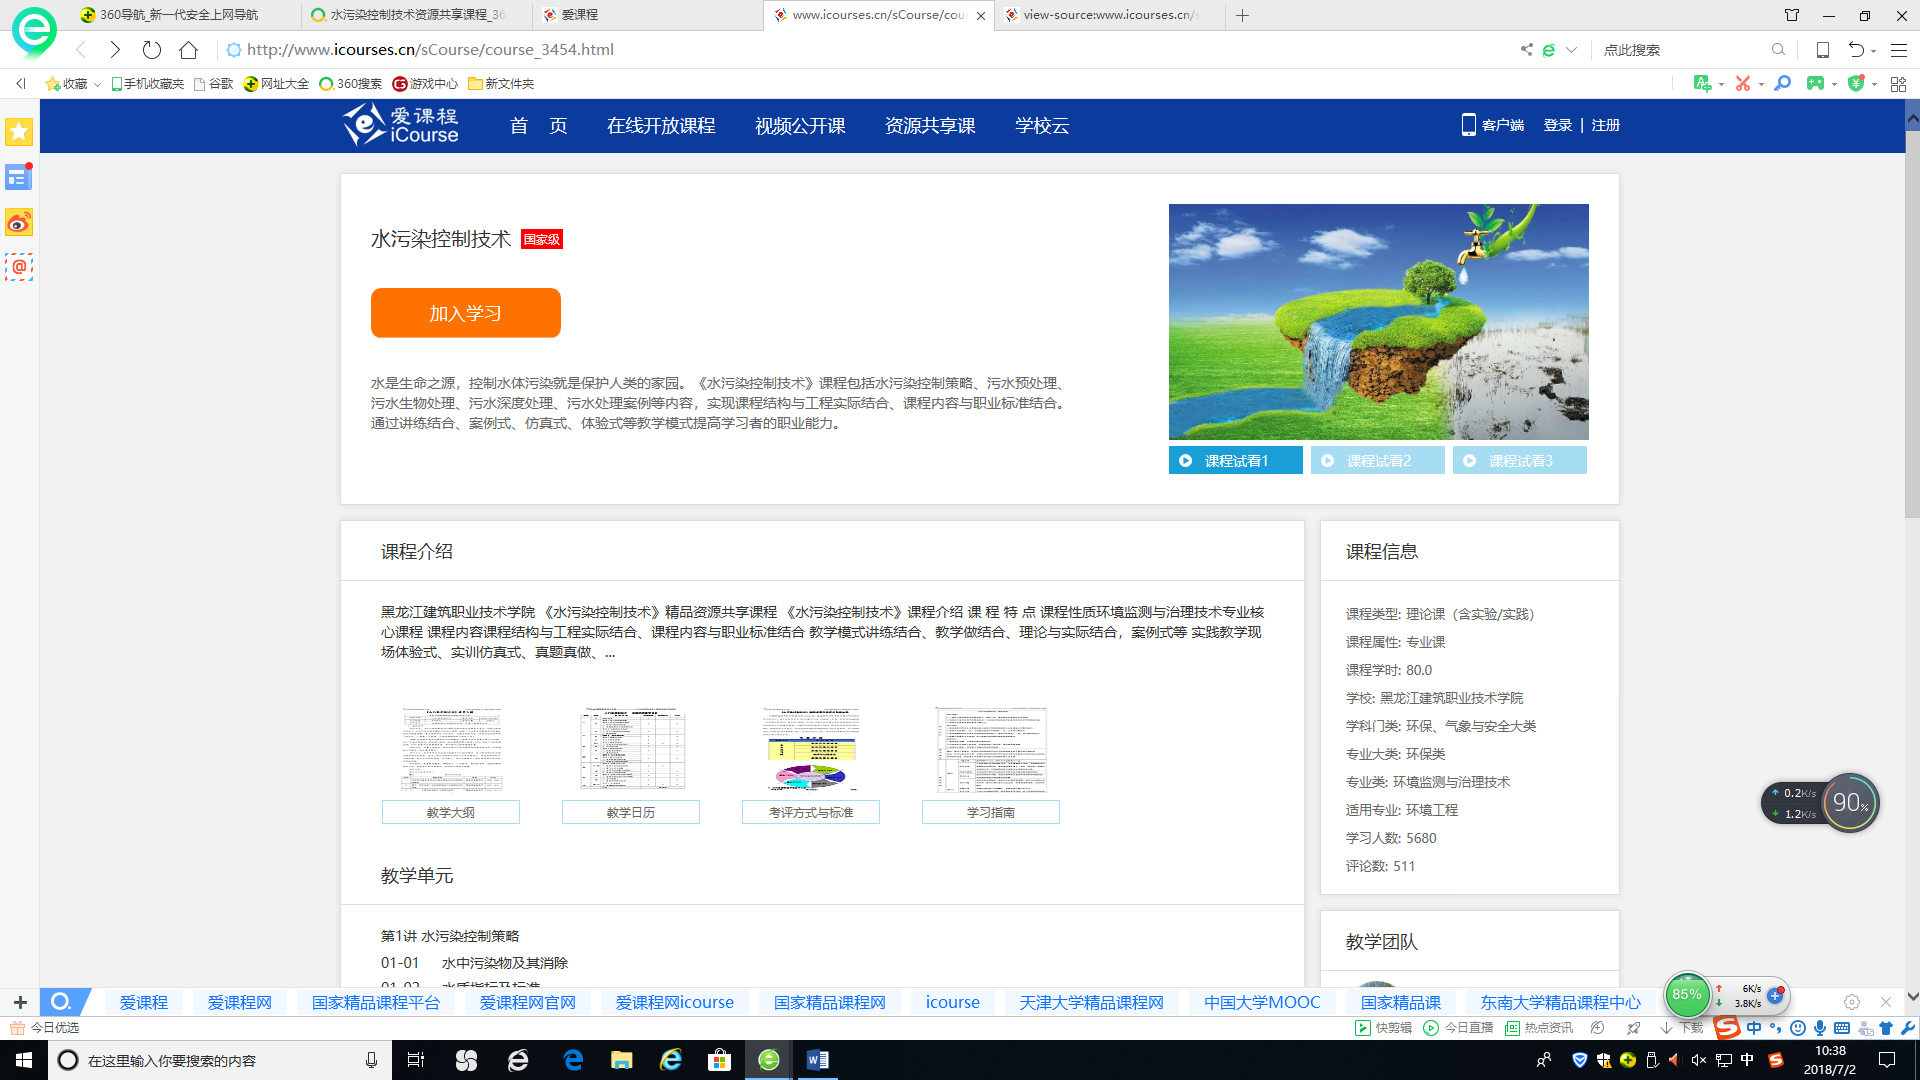
Task: Open the mobile phone view icon
Action: pos(1822,49)
